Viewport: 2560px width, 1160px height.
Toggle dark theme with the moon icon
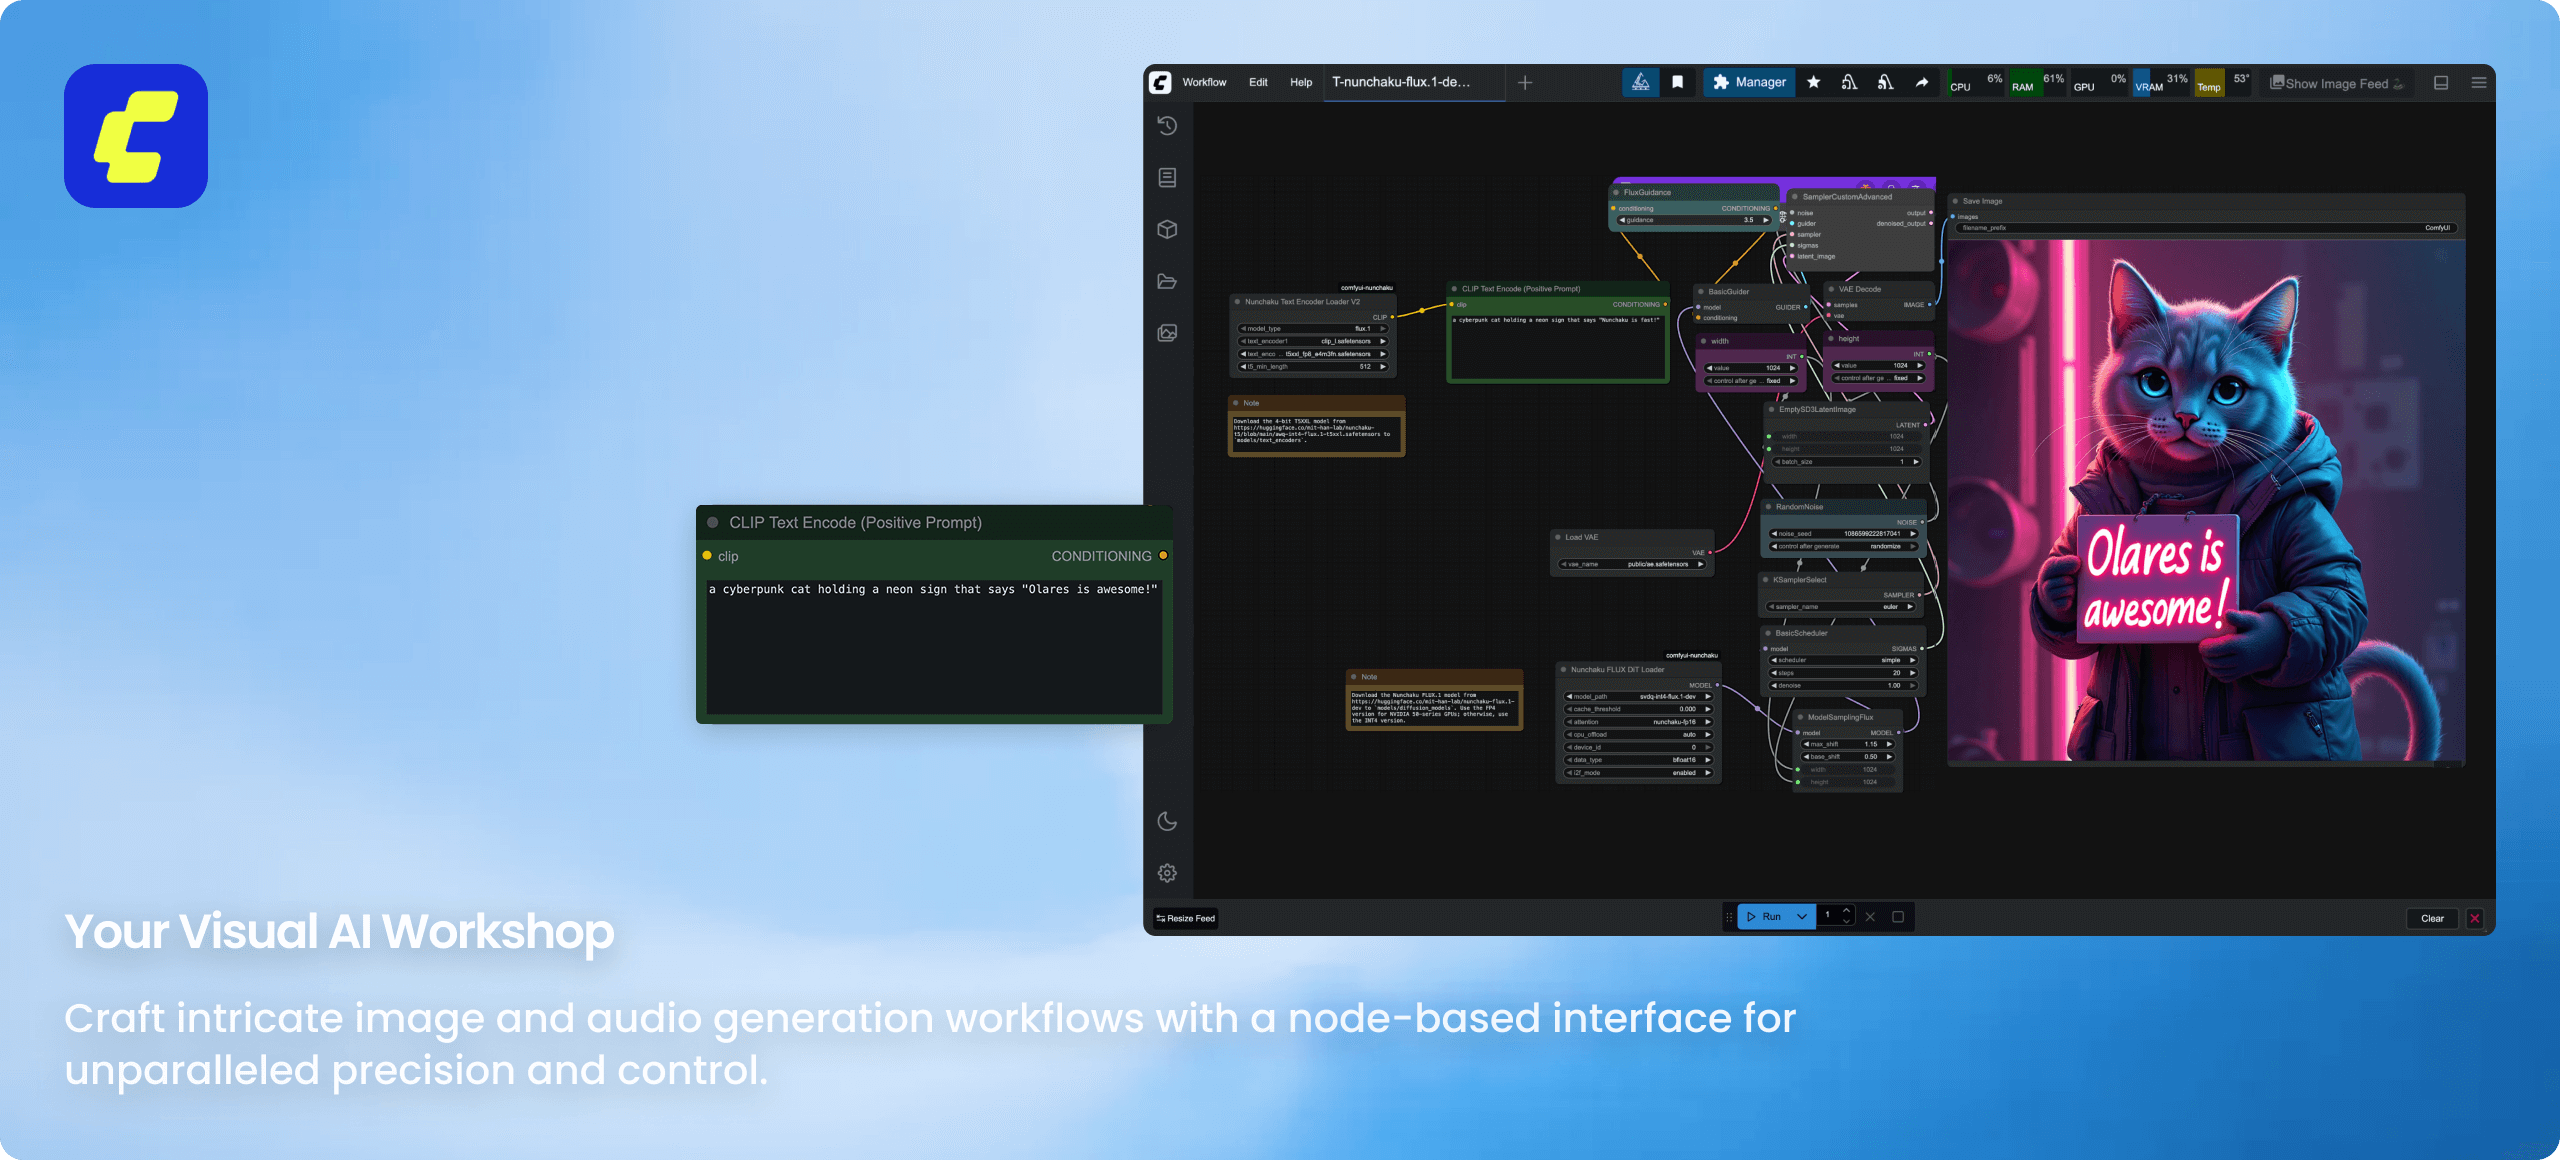[1167, 821]
